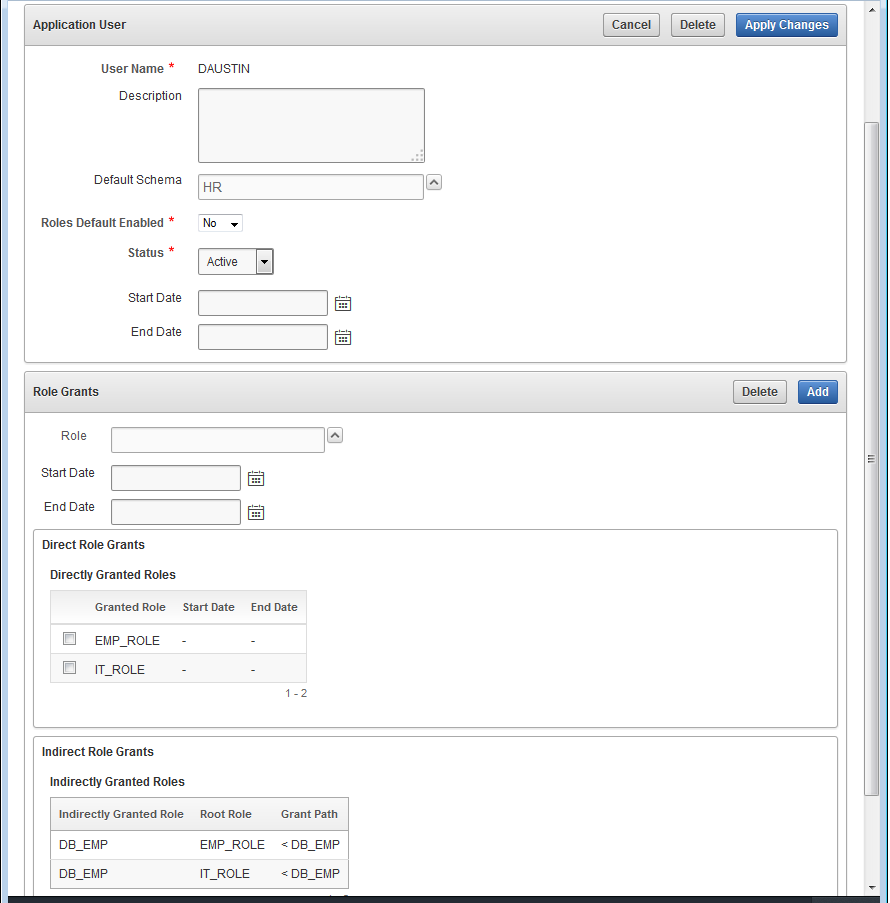
Task: Click the vertical page scrollbar
Action: [x=871, y=457]
